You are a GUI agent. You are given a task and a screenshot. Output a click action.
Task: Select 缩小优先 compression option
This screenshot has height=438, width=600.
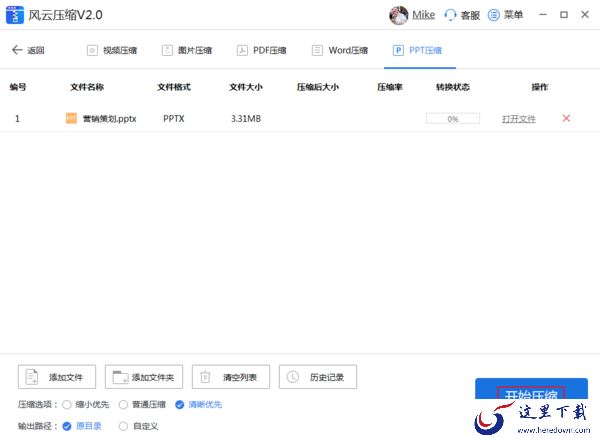(86, 404)
